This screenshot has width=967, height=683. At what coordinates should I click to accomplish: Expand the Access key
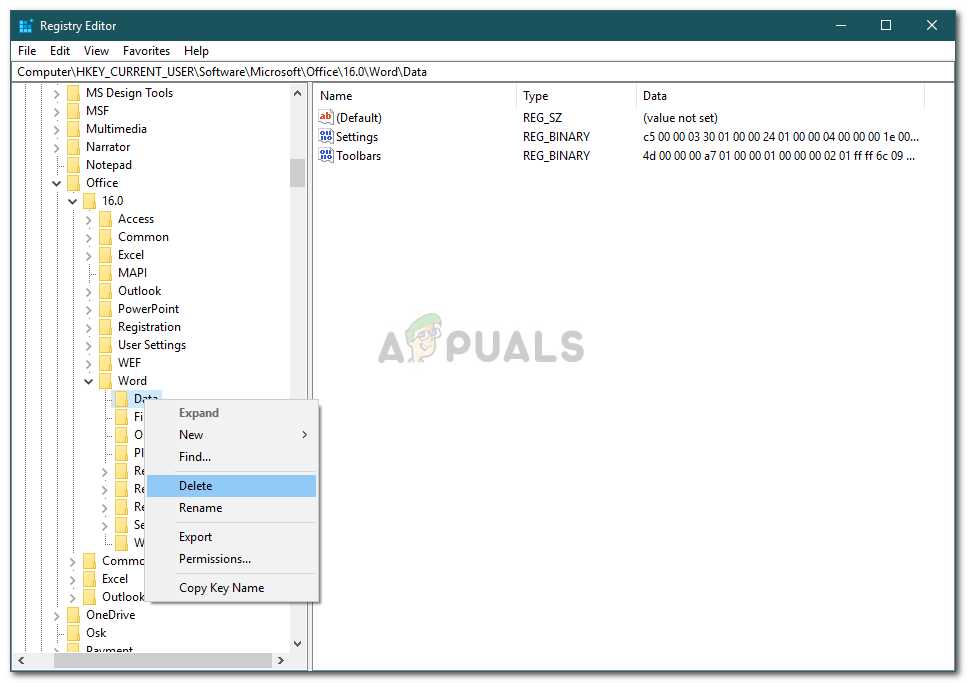coord(89,220)
